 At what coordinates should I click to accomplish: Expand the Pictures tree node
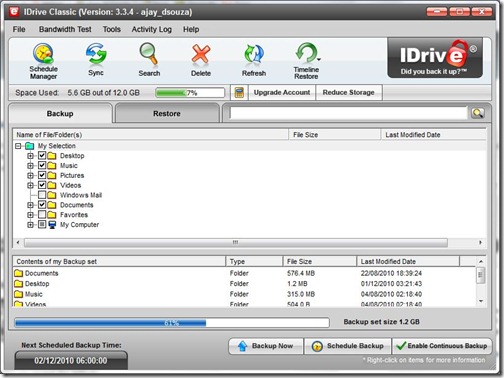click(x=30, y=175)
